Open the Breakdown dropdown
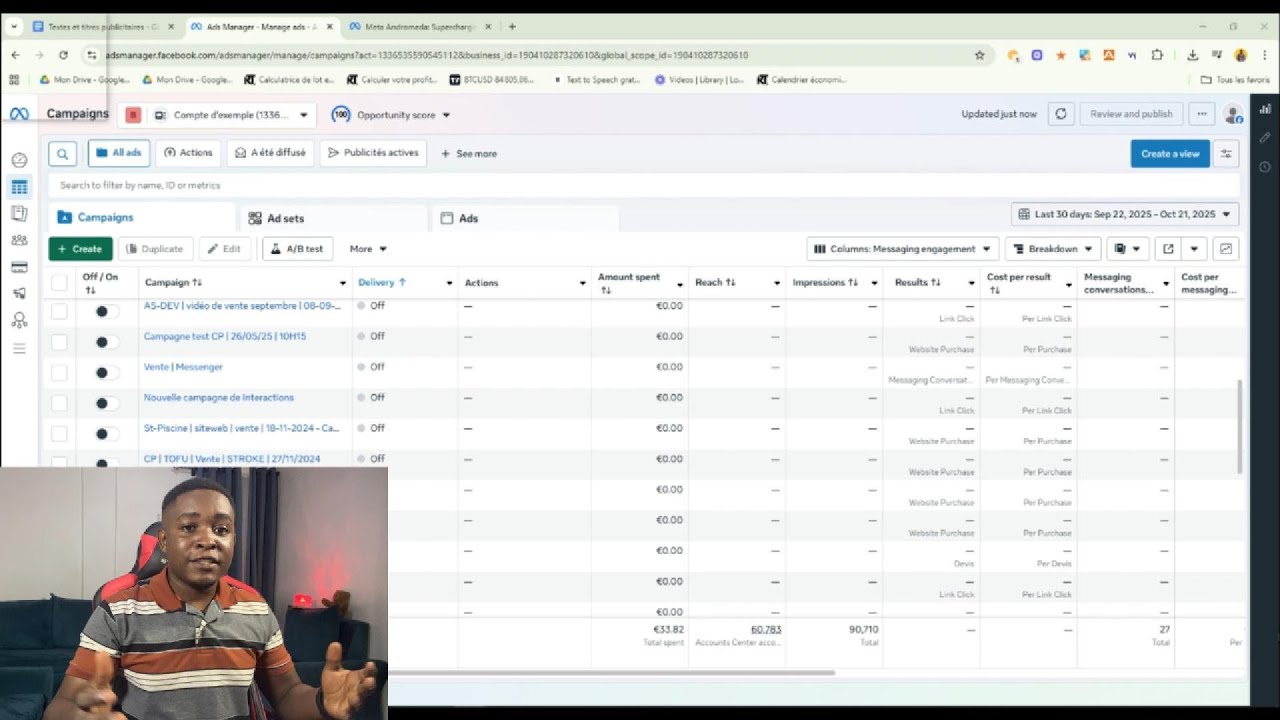 1053,249
